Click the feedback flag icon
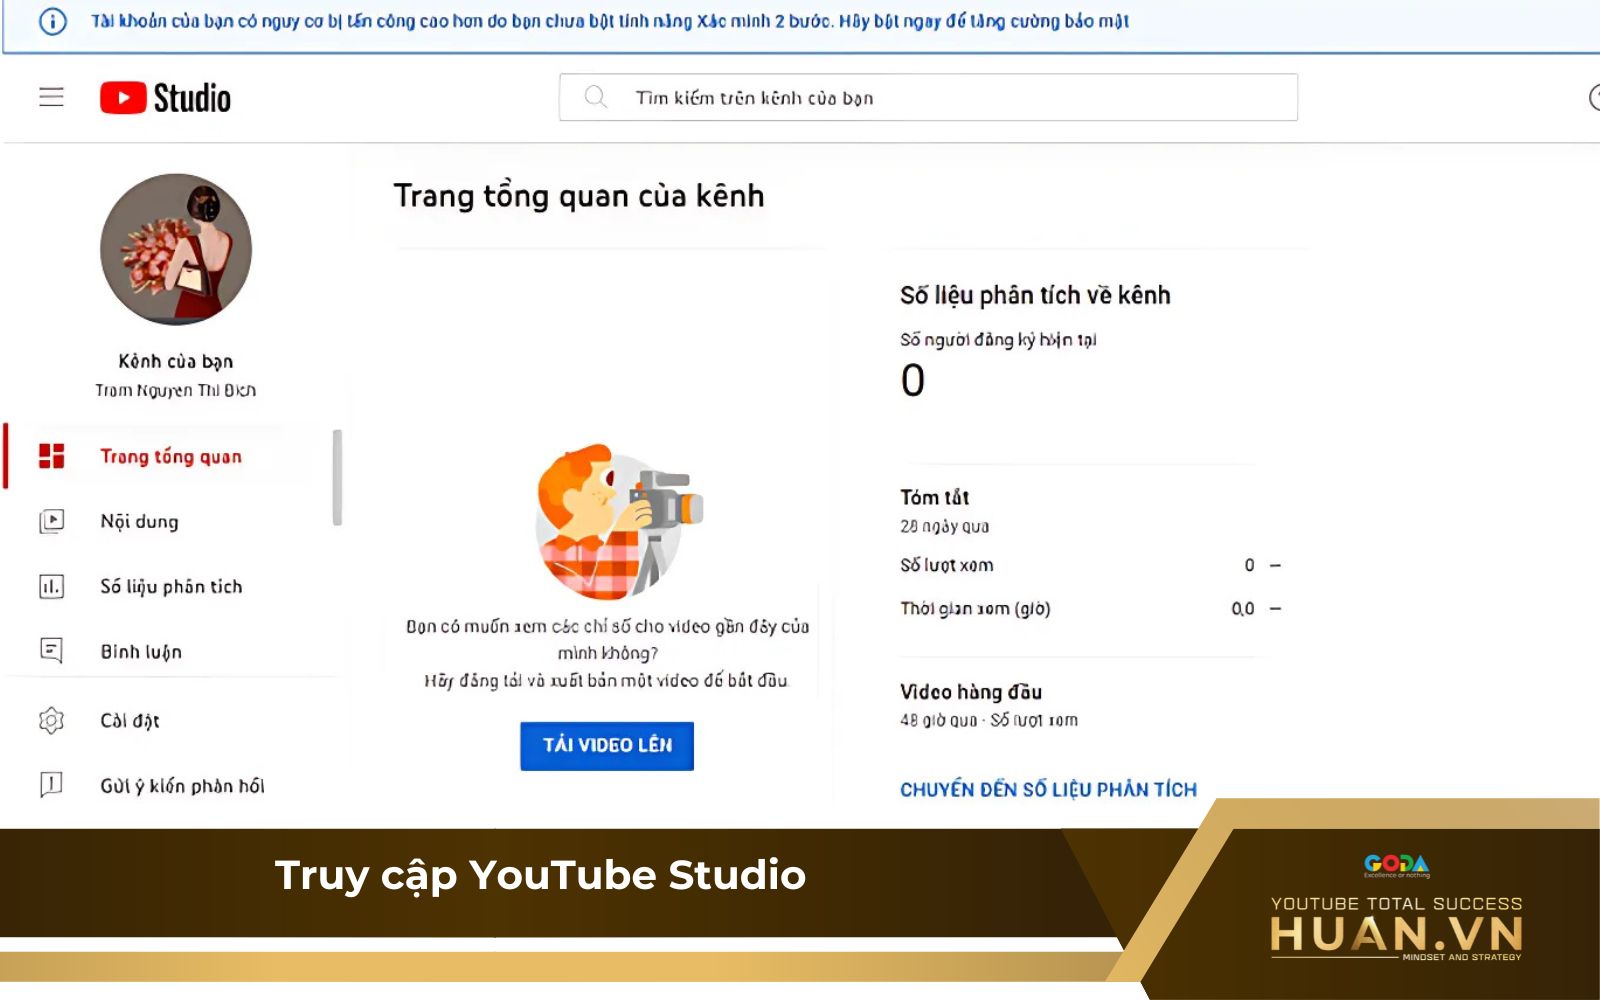Image resolution: width=1600 pixels, height=1000 pixels. tap(51, 785)
